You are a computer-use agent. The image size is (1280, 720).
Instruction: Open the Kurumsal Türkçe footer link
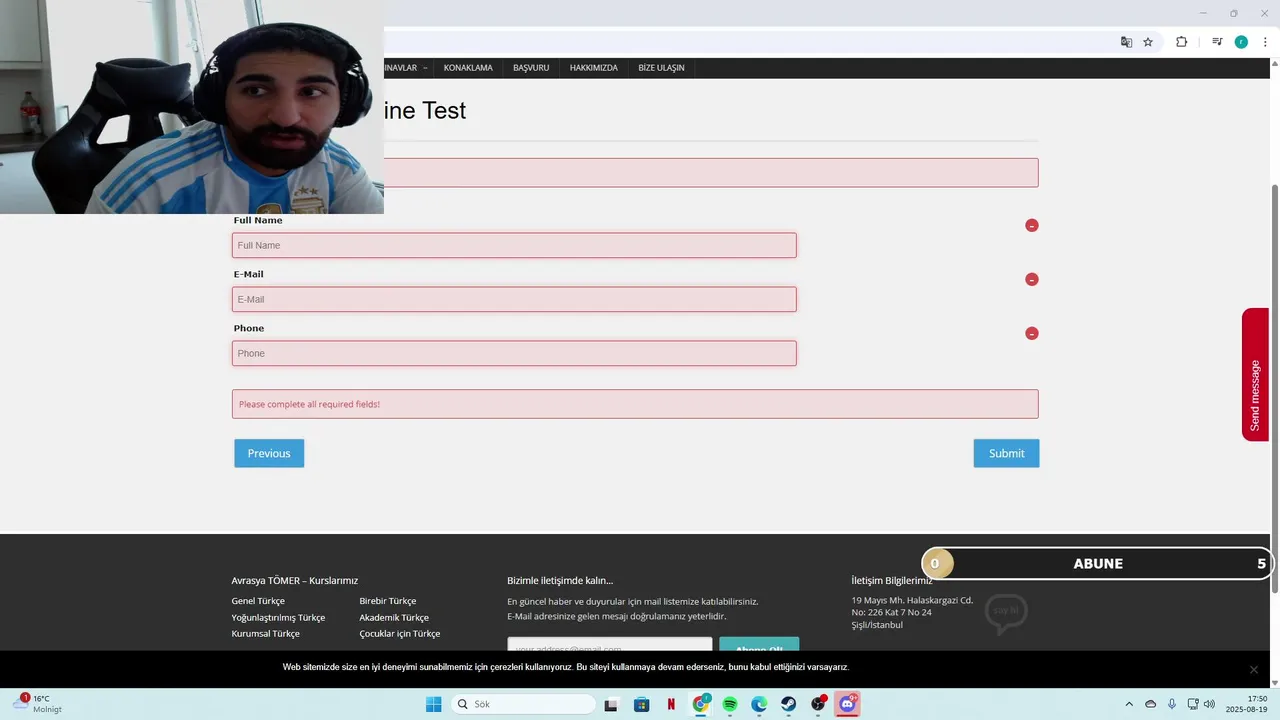point(265,633)
